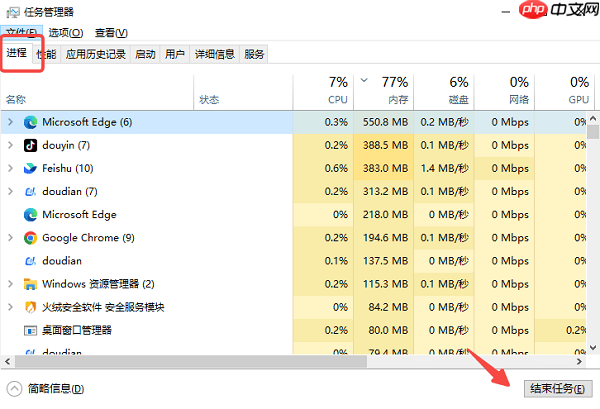Viewport: 600px width, 409px height.
Task: Select the 194.6 MB memory cell
Action: coord(384,238)
